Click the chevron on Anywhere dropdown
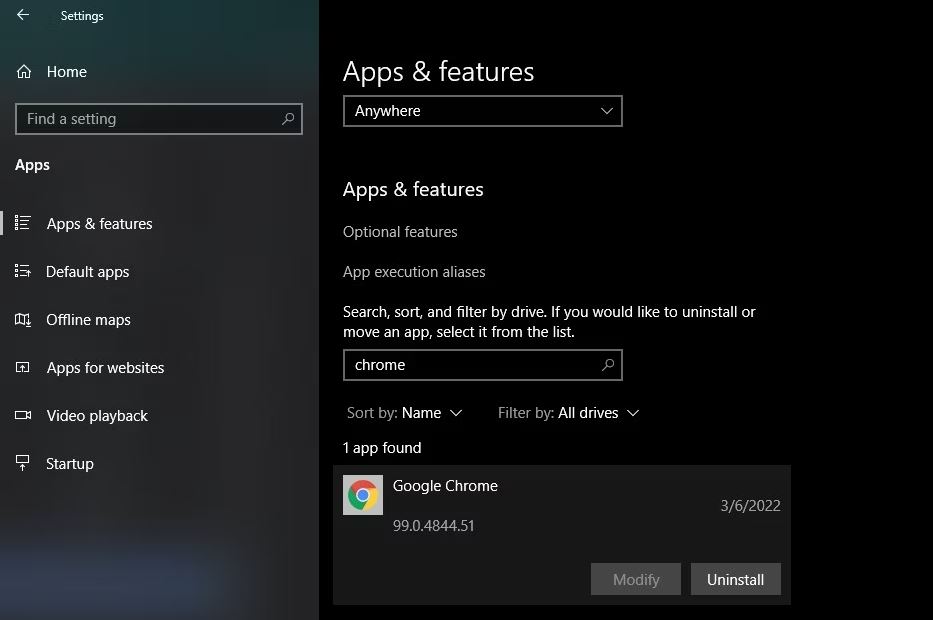The image size is (933, 620). click(607, 111)
